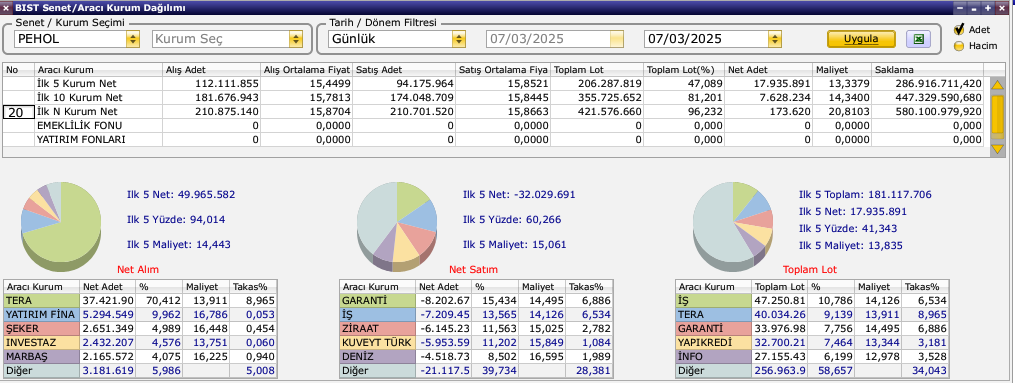Screen dimensions: 1015x383
Task: Sort by the Alış Adet column header
Action: [212, 69]
